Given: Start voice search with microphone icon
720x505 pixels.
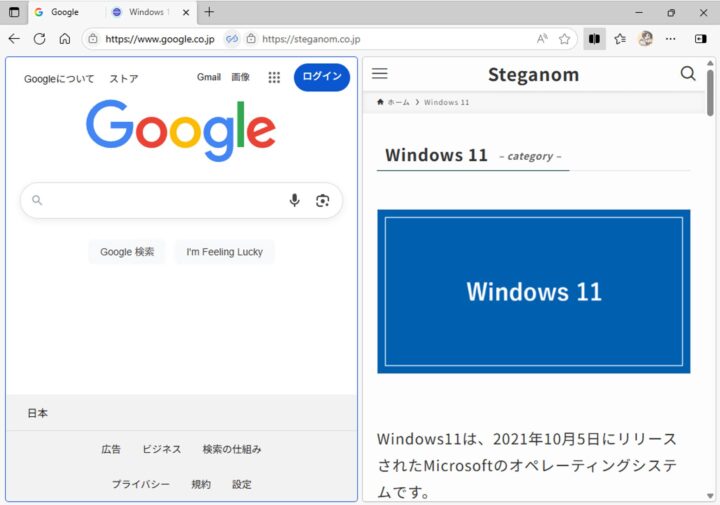Looking at the screenshot, I should tap(294, 200).
